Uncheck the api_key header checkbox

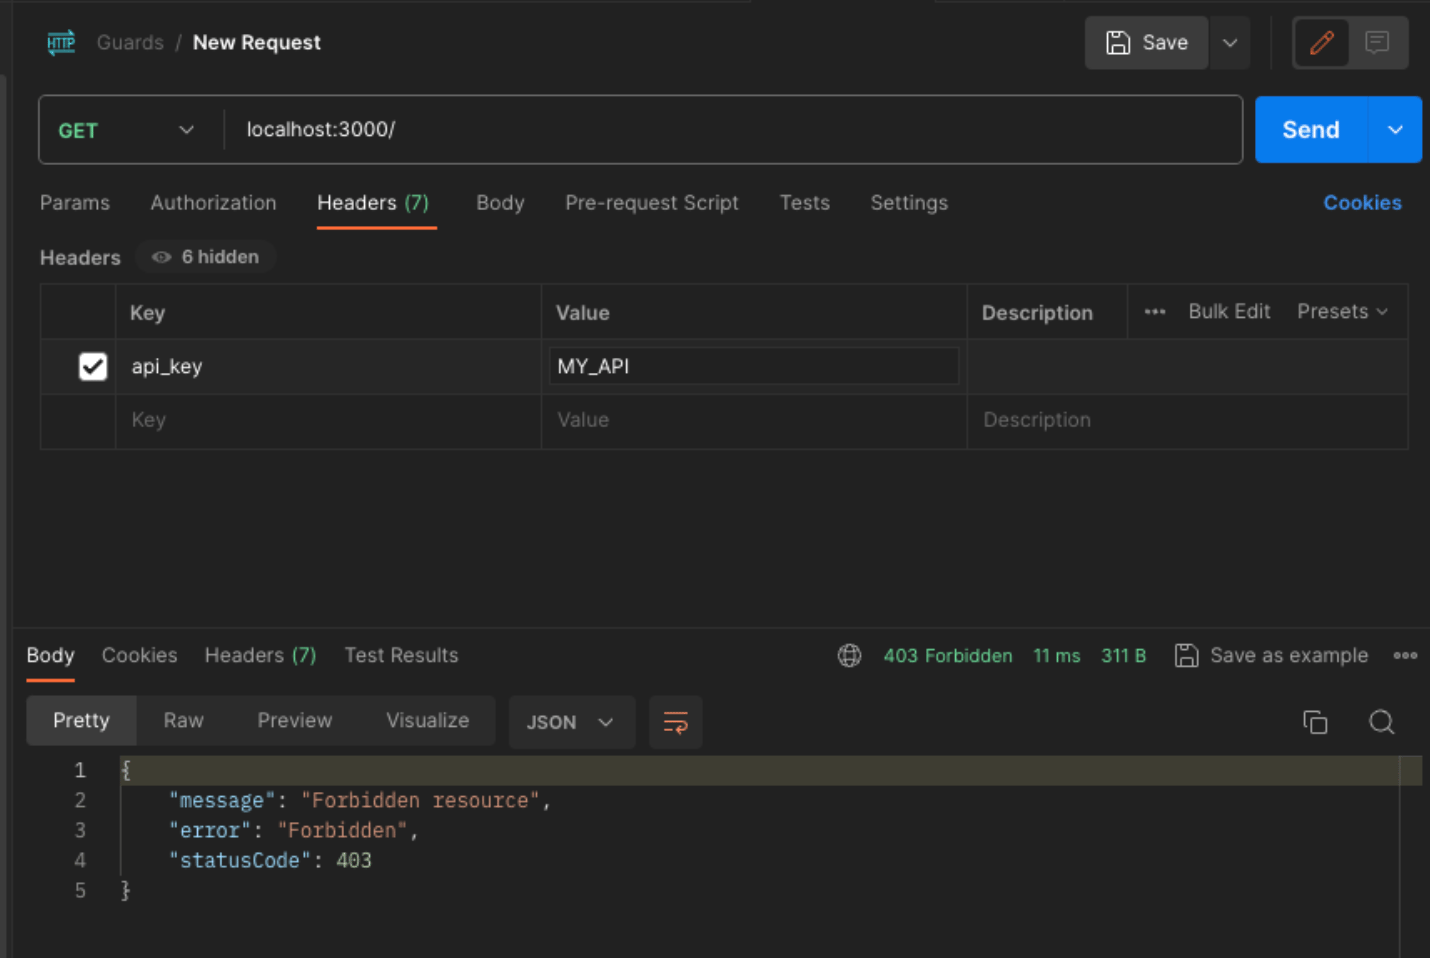click(x=93, y=367)
